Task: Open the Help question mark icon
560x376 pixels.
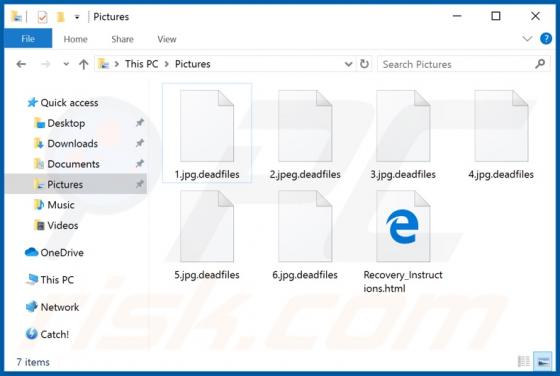Action: click(x=546, y=39)
